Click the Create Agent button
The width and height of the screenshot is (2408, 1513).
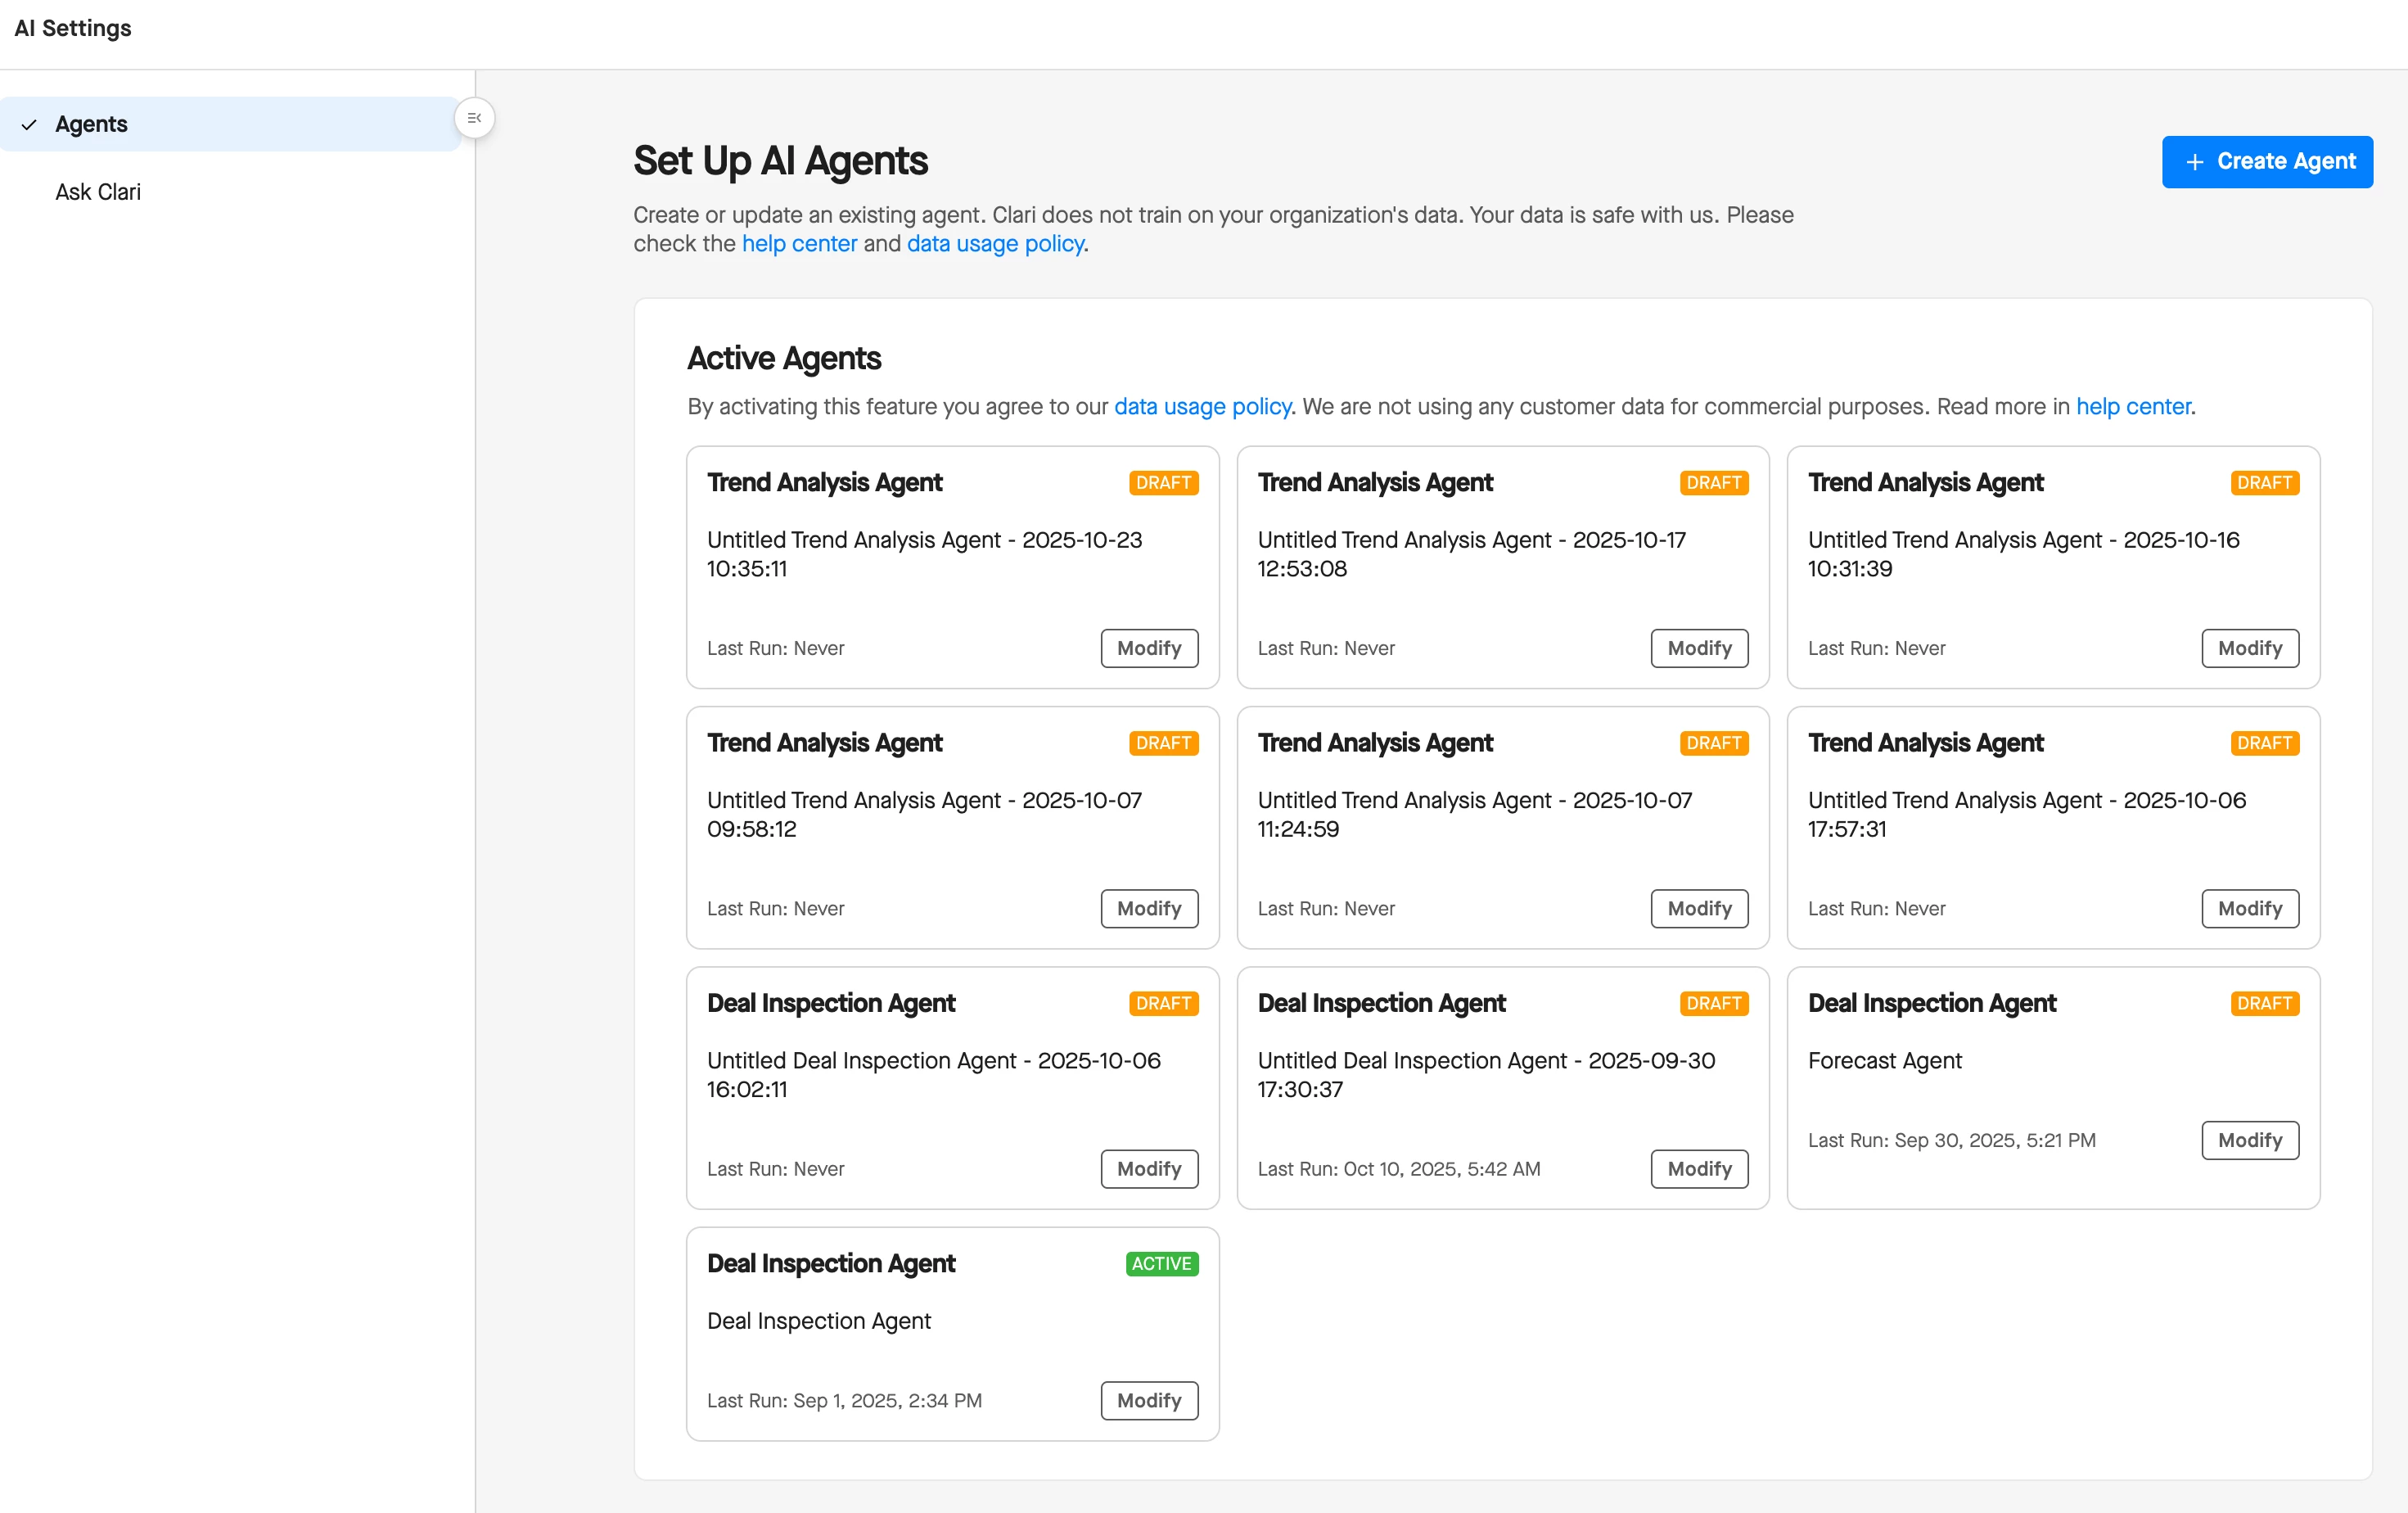pos(2266,161)
